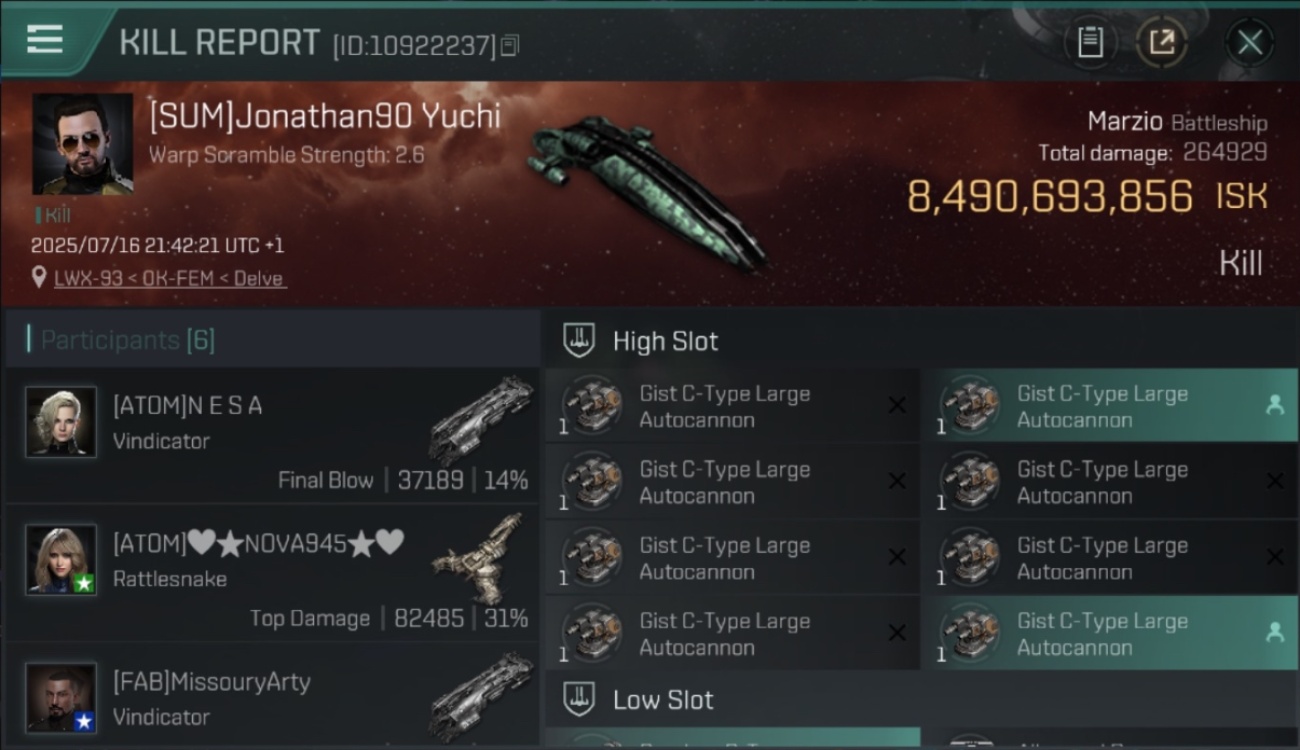Close the kill report window
The height and width of the screenshot is (750, 1300).
1250,42
